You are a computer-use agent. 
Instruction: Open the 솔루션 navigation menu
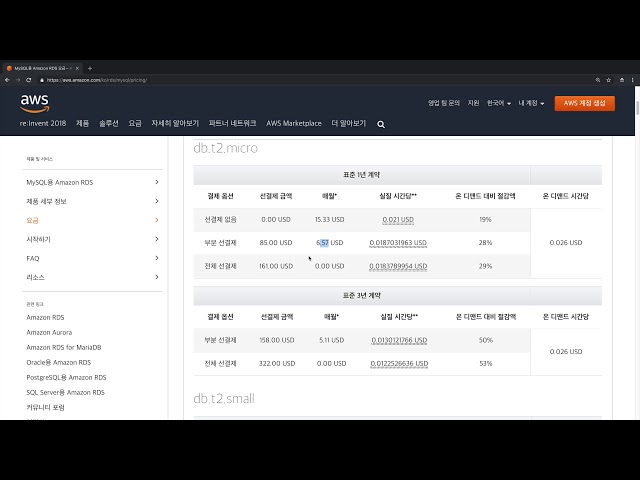[109, 123]
